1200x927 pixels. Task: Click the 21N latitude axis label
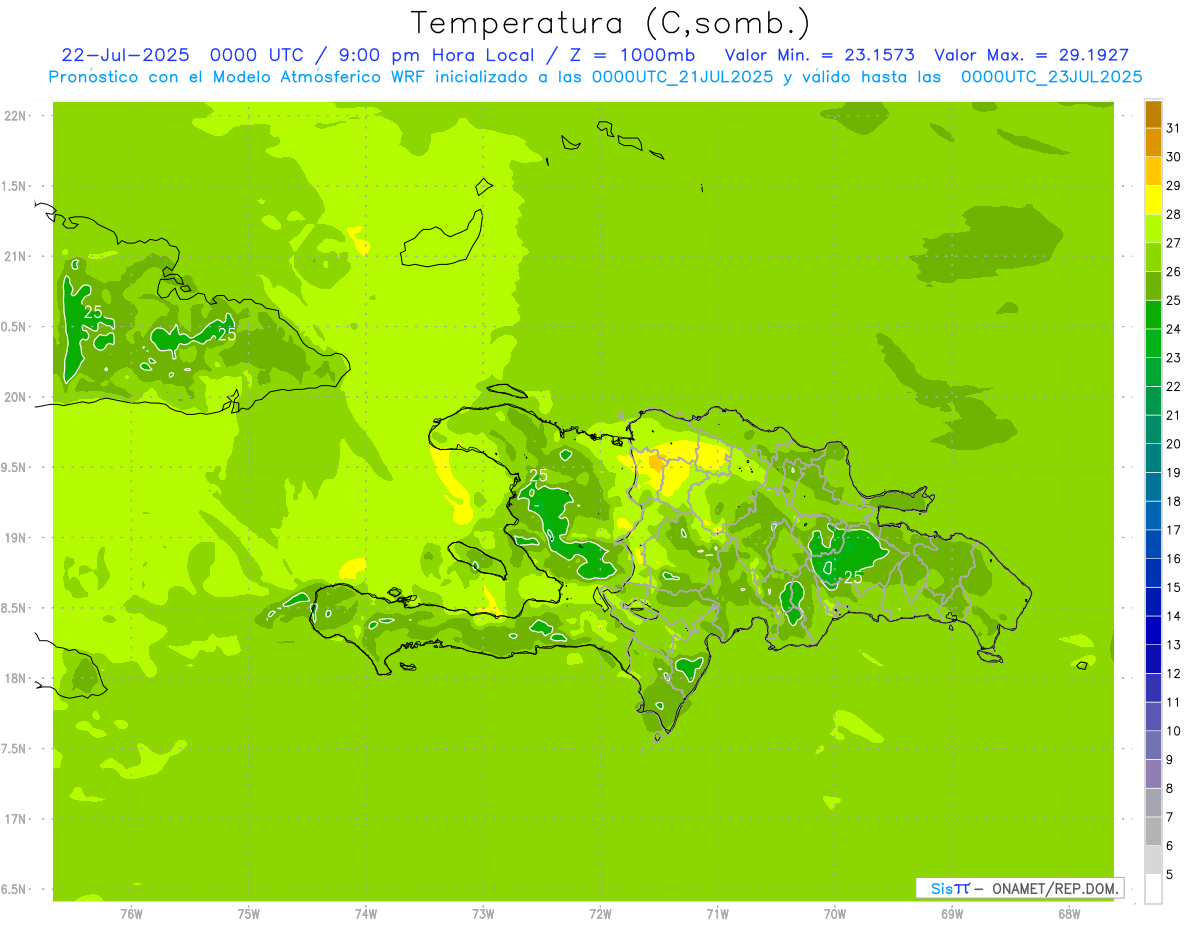15,256
